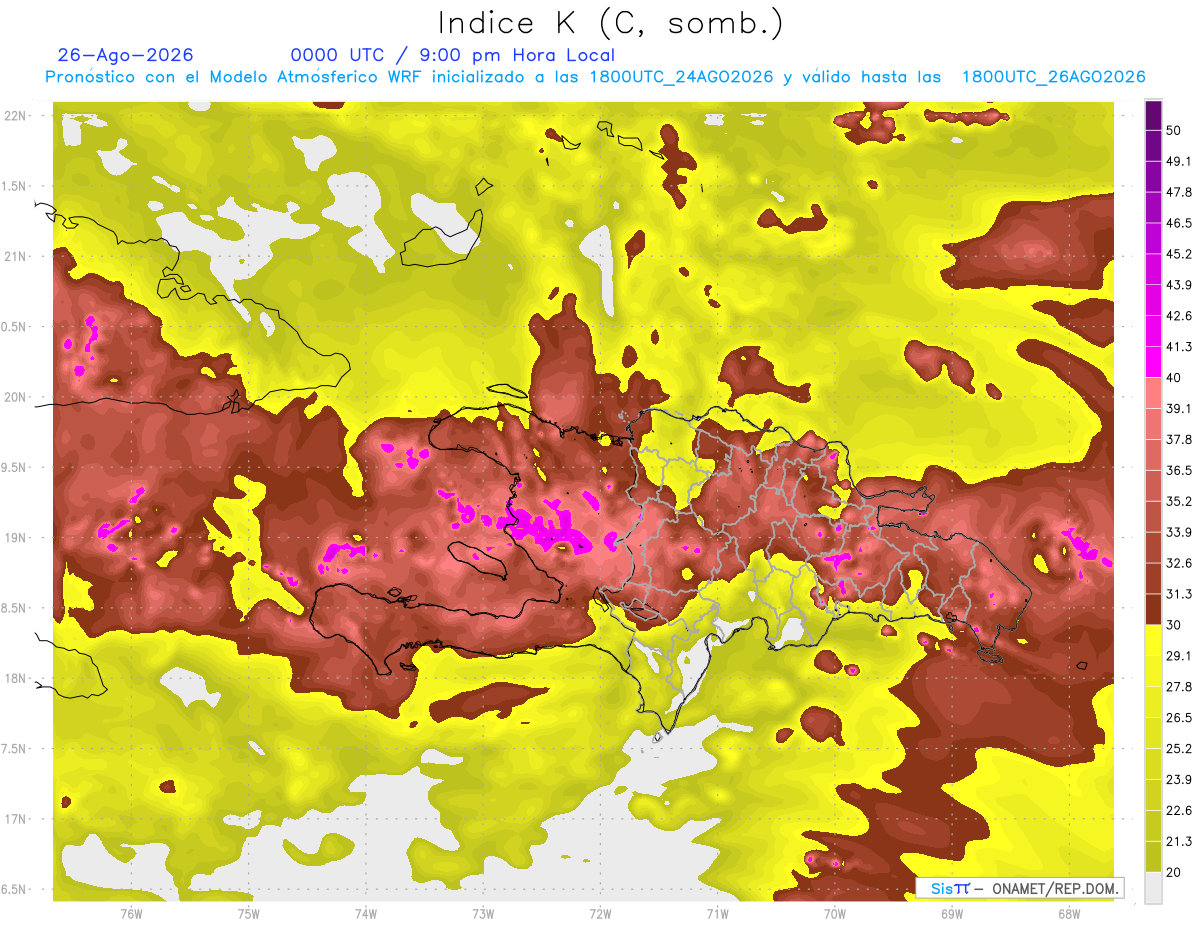Click the yellow colorbar segment between 29.1 and 30
This screenshot has height=927, width=1200.
coord(1153,640)
